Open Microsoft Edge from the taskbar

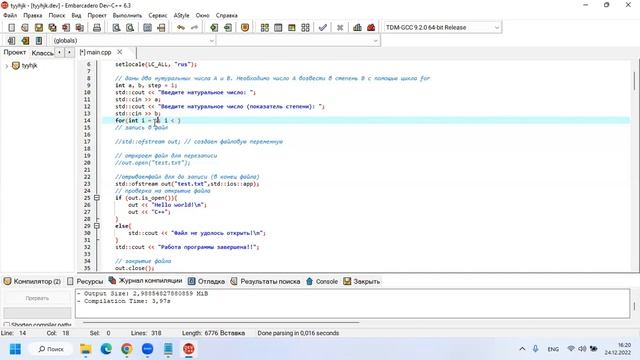tap(106, 349)
